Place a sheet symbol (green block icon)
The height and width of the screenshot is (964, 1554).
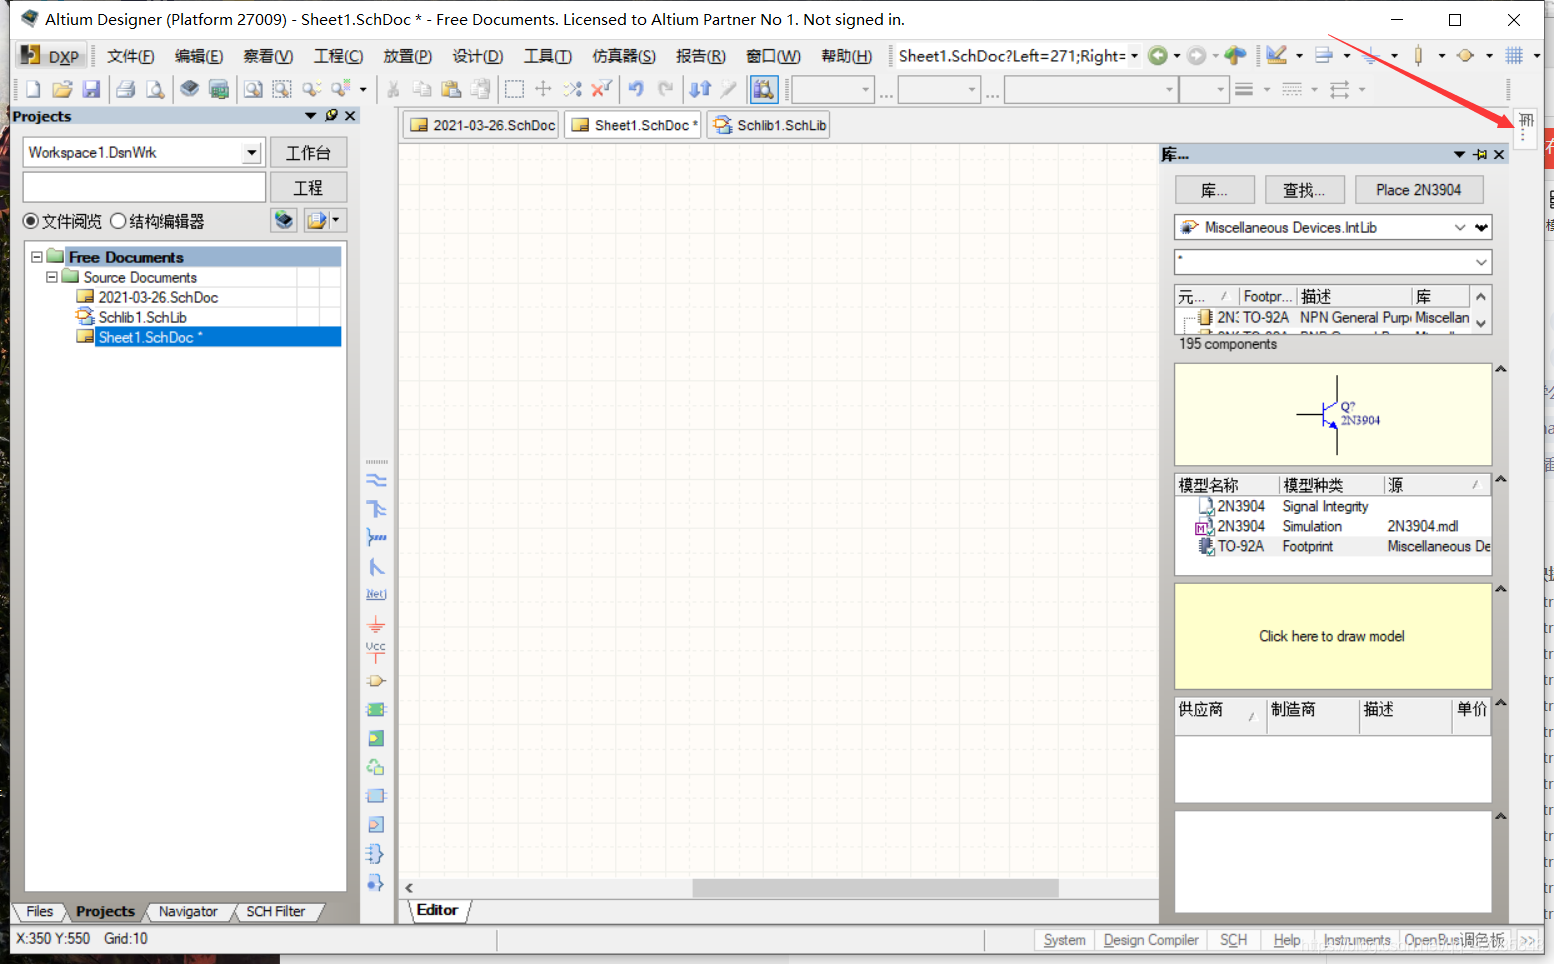(376, 710)
